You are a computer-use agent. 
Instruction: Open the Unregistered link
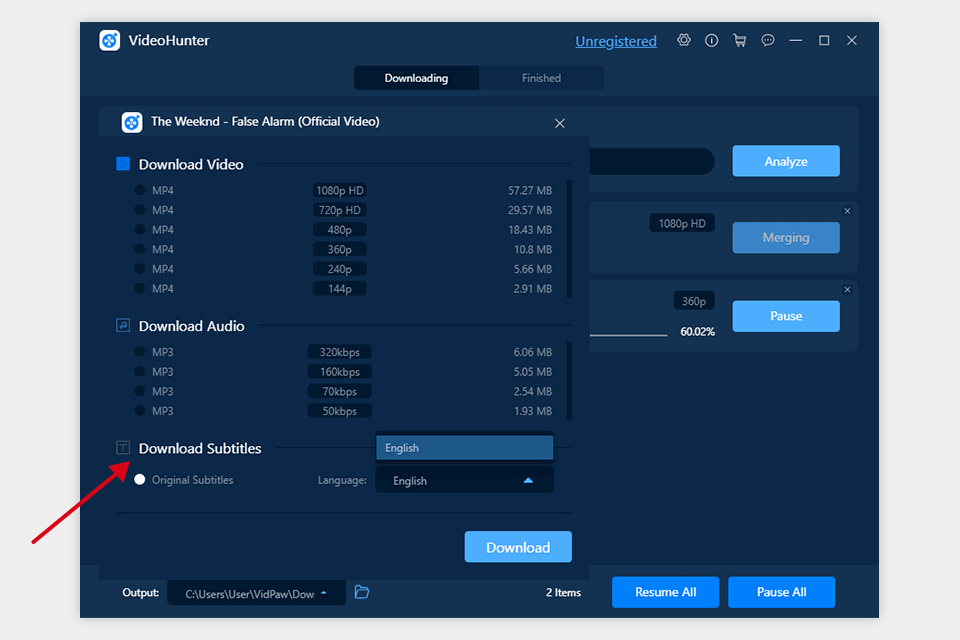pos(616,41)
